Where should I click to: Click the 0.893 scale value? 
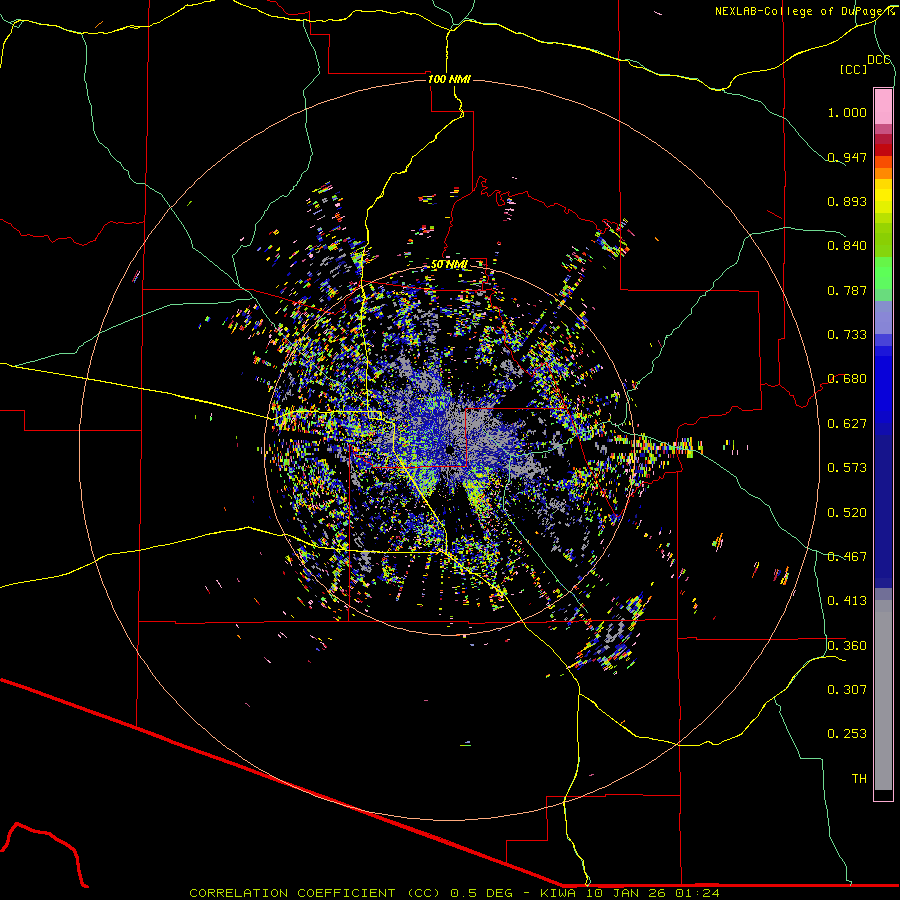pos(847,201)
